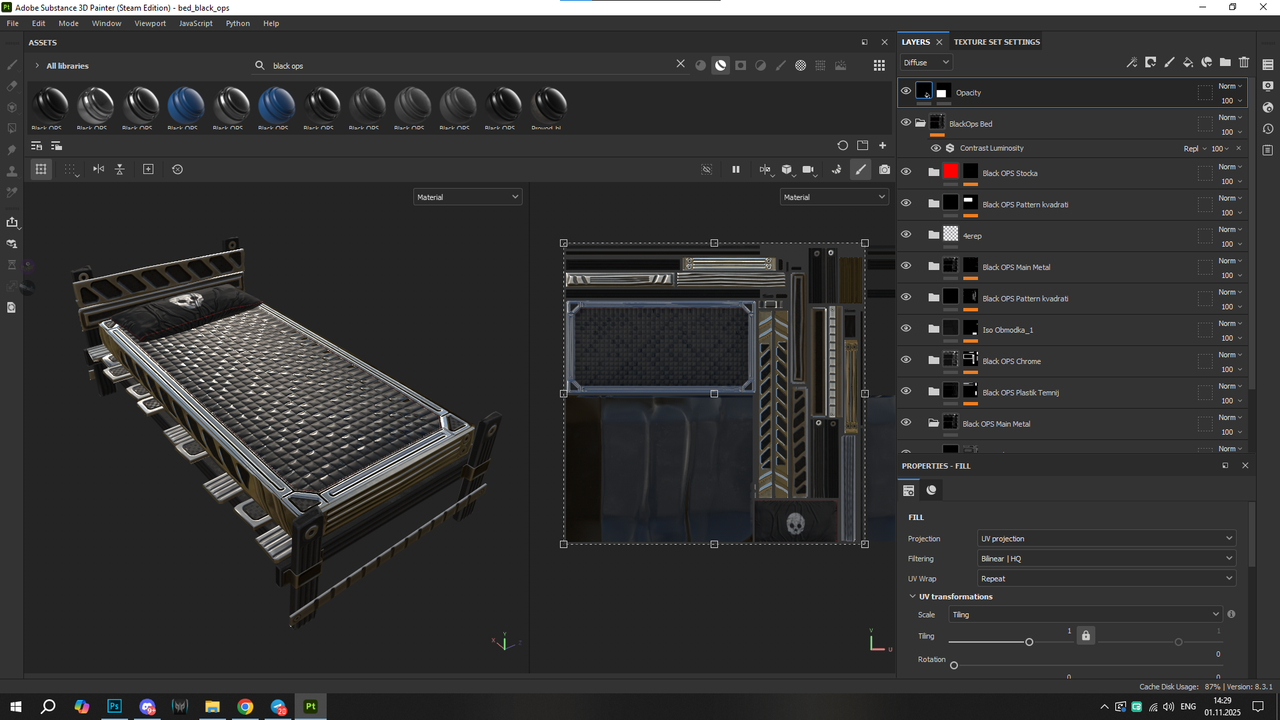Switch to Texture Set Settings tab
This screenshot has height=720, width=1280.
[996, 42]
